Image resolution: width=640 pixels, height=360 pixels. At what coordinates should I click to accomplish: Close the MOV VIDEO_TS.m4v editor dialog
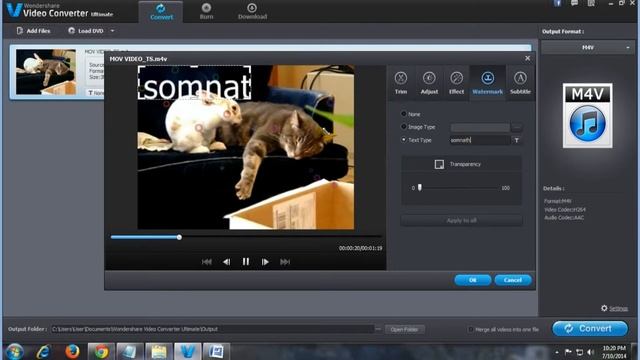click(x=527, y=58)
